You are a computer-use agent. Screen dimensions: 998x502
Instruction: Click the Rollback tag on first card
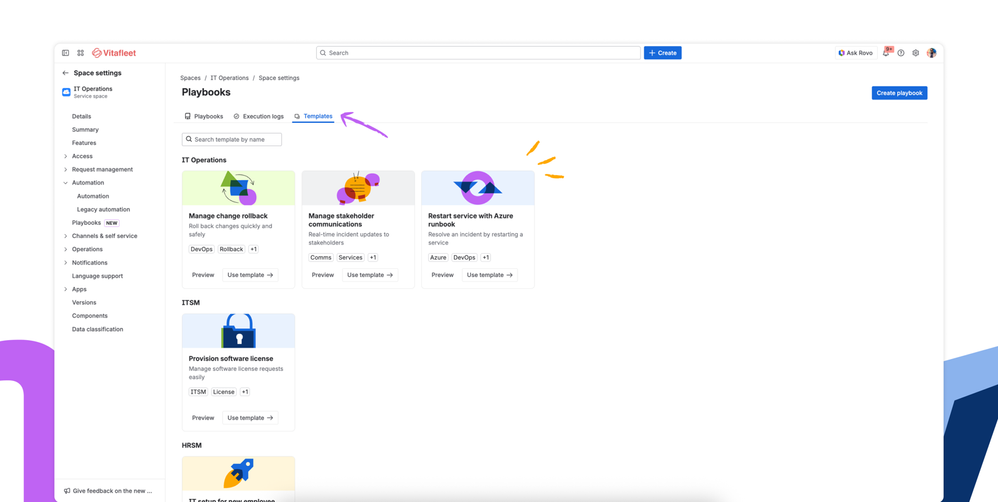point(232,249)
